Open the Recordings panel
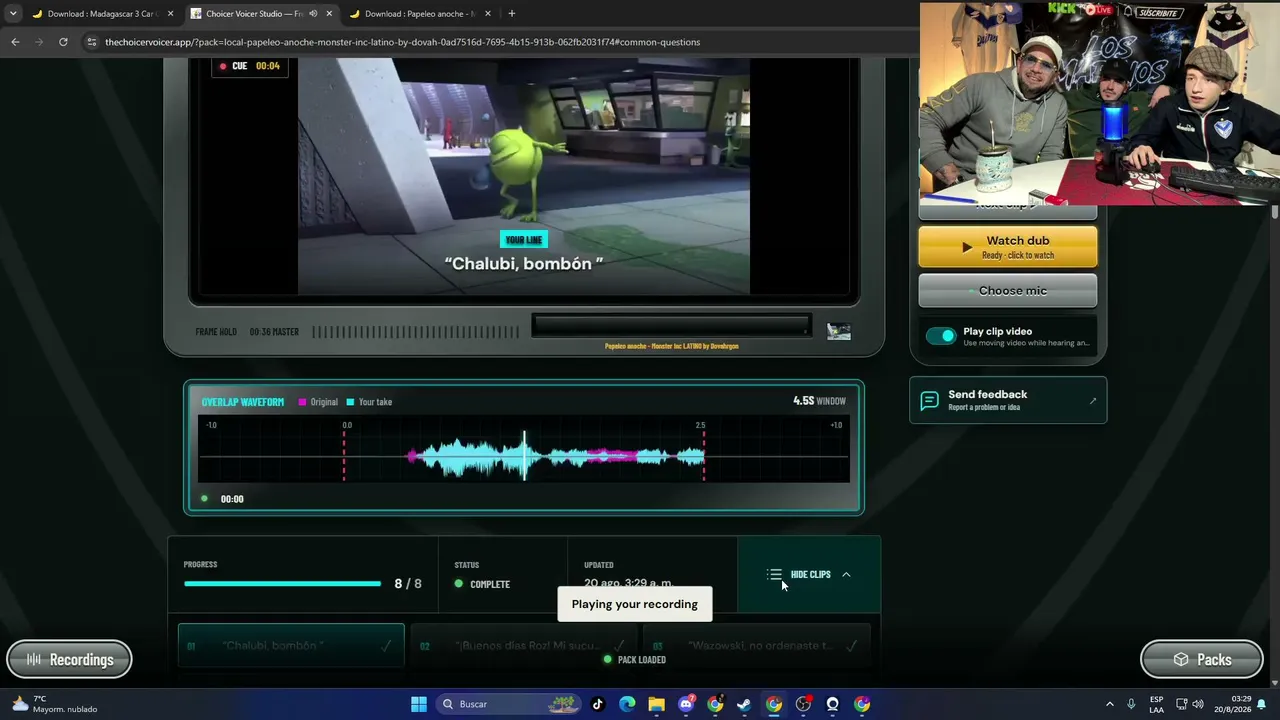Viewport: 1280px width, 720px height. (69, 659)
